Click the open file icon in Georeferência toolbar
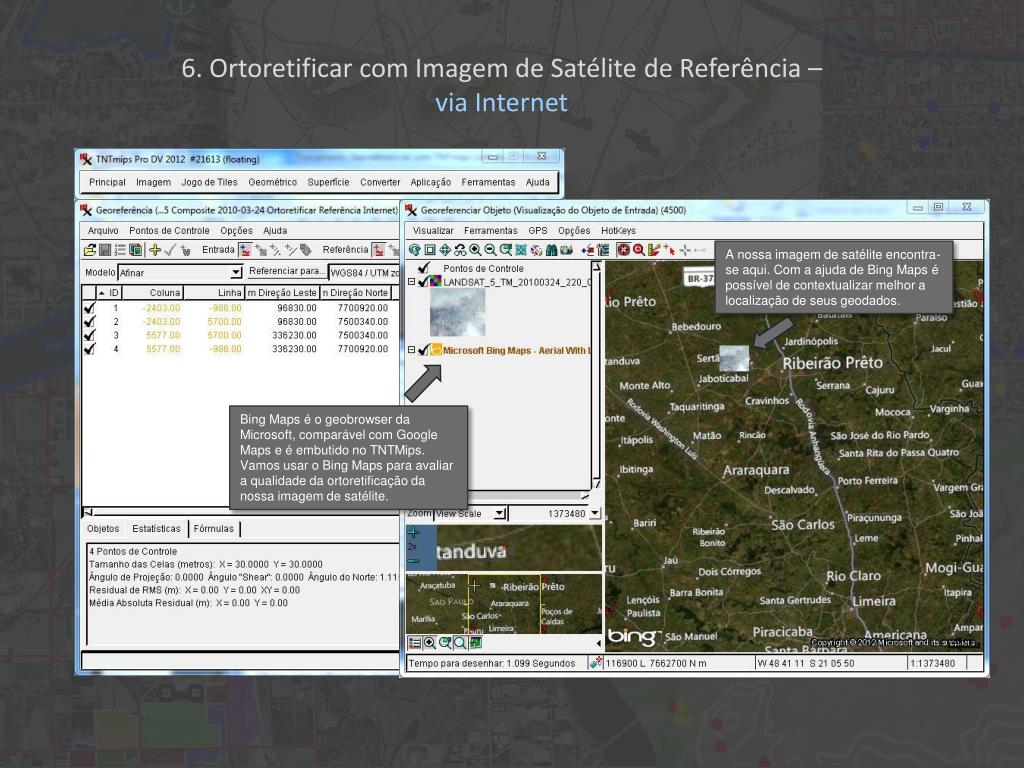This screenshot has height=768, width=1024. 89,249
